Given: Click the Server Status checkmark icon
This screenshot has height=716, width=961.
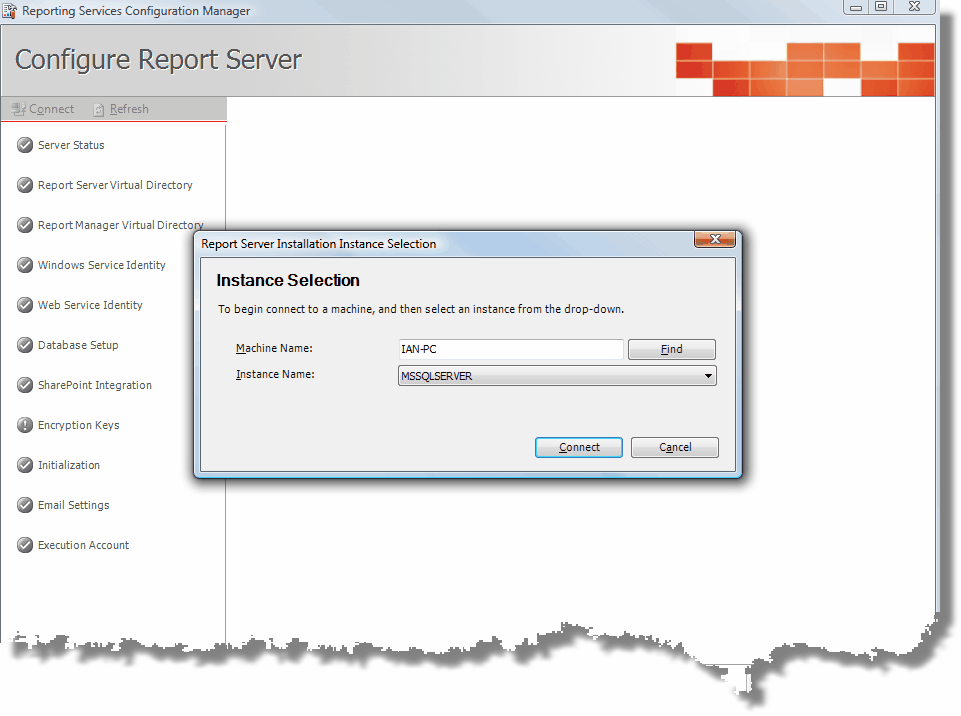Looking at the screenshot, I should [x=25, y=145].
